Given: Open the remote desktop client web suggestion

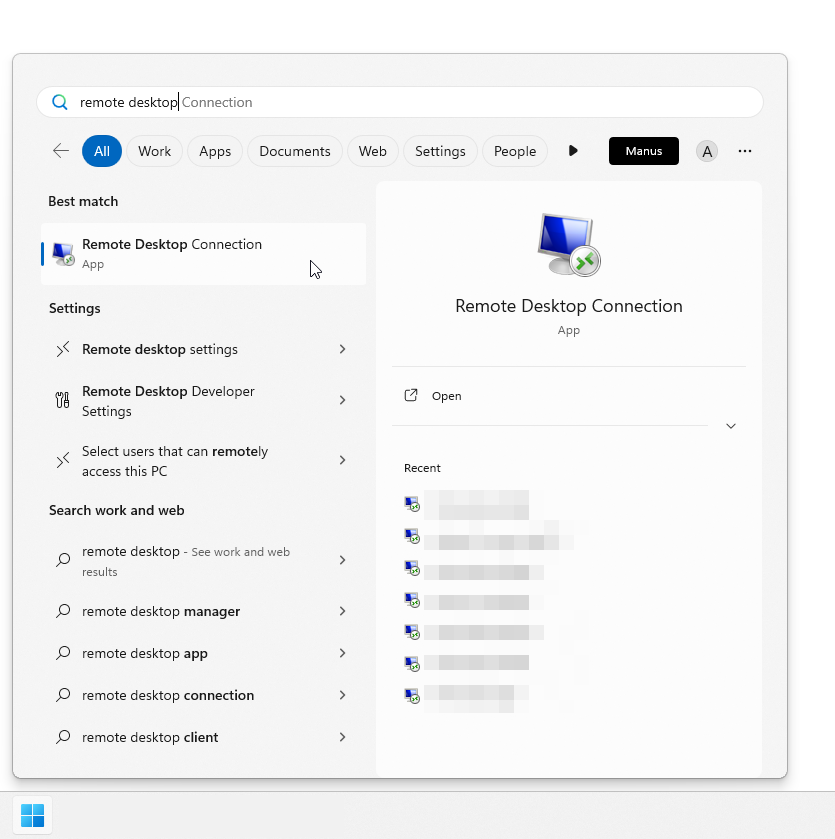Looking at the screenshot, I should [150, 737].
